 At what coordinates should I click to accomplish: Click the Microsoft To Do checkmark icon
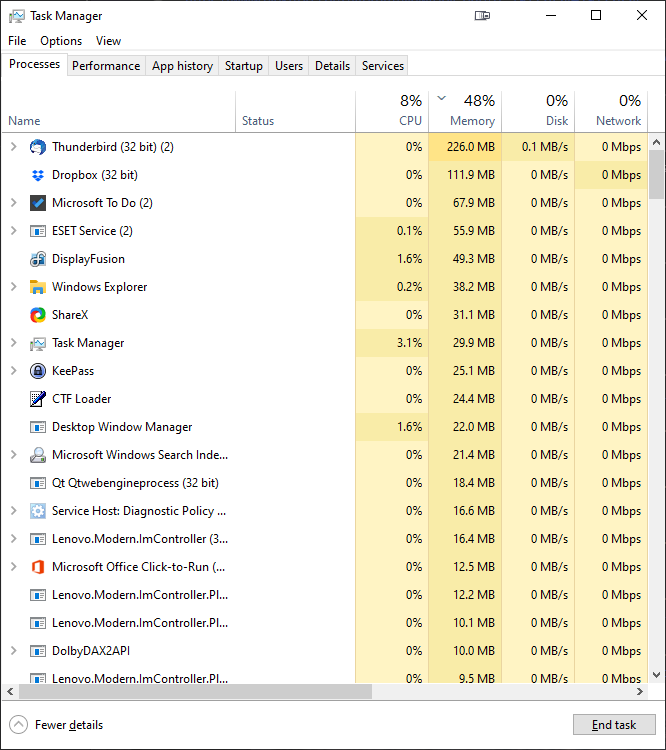(x=38, y=203)
